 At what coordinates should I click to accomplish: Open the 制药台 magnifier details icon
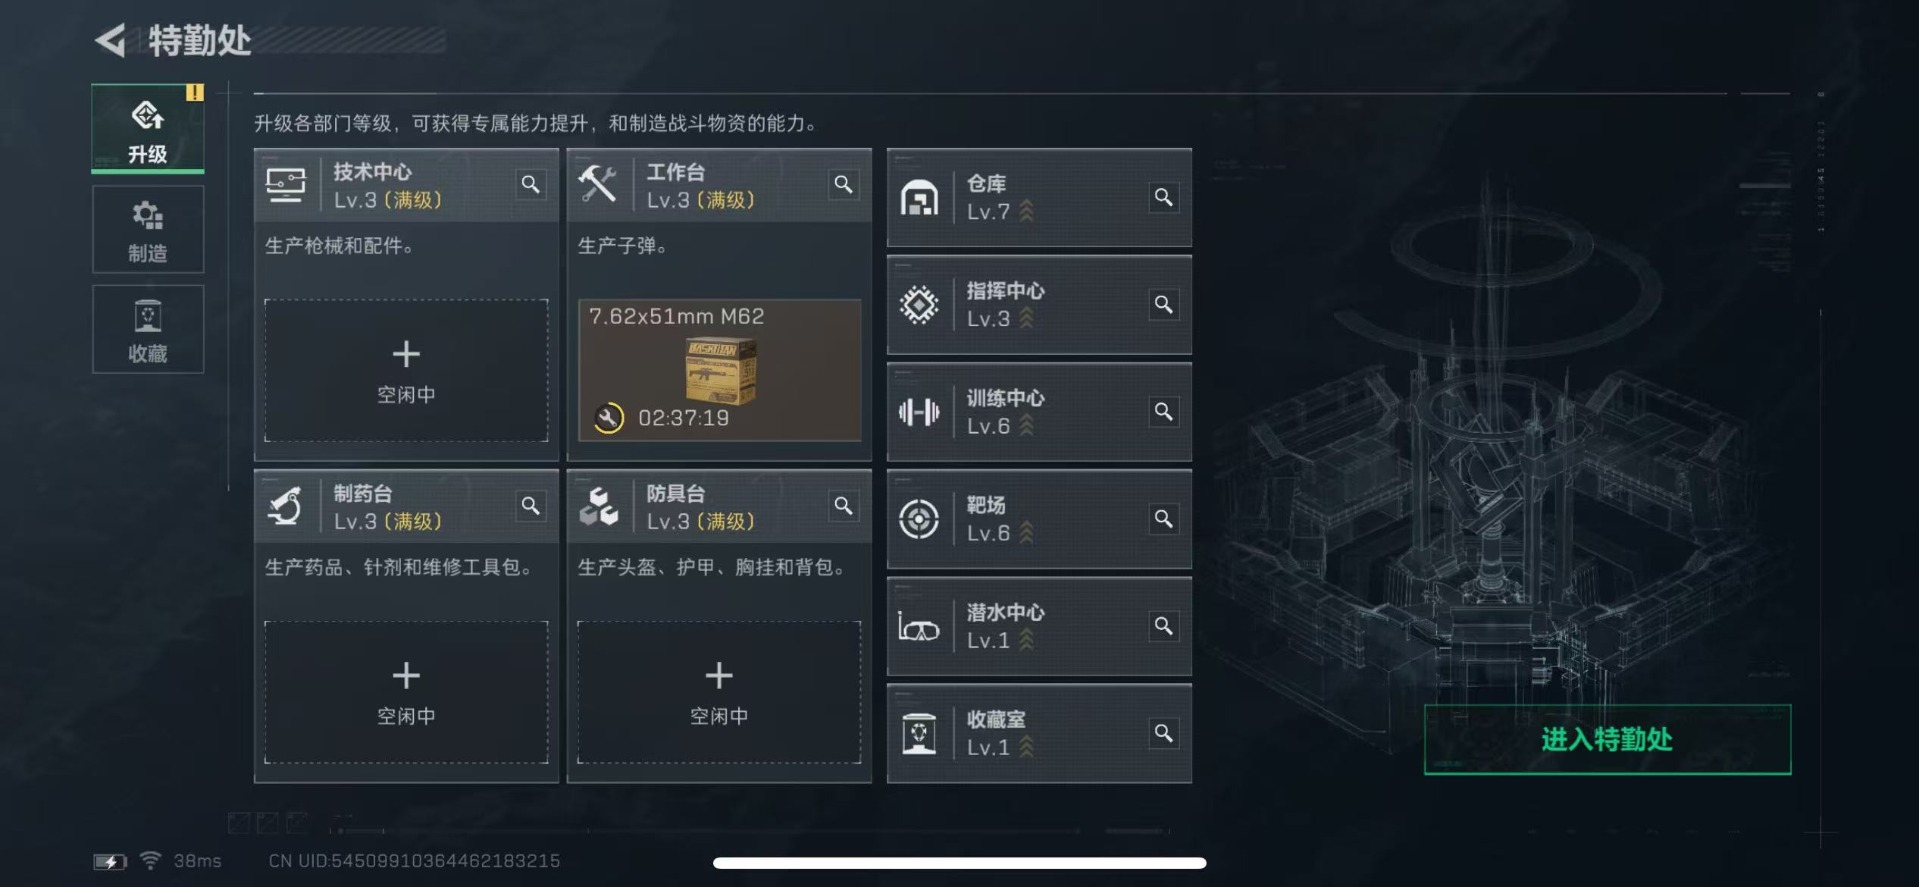coord(531,506)
